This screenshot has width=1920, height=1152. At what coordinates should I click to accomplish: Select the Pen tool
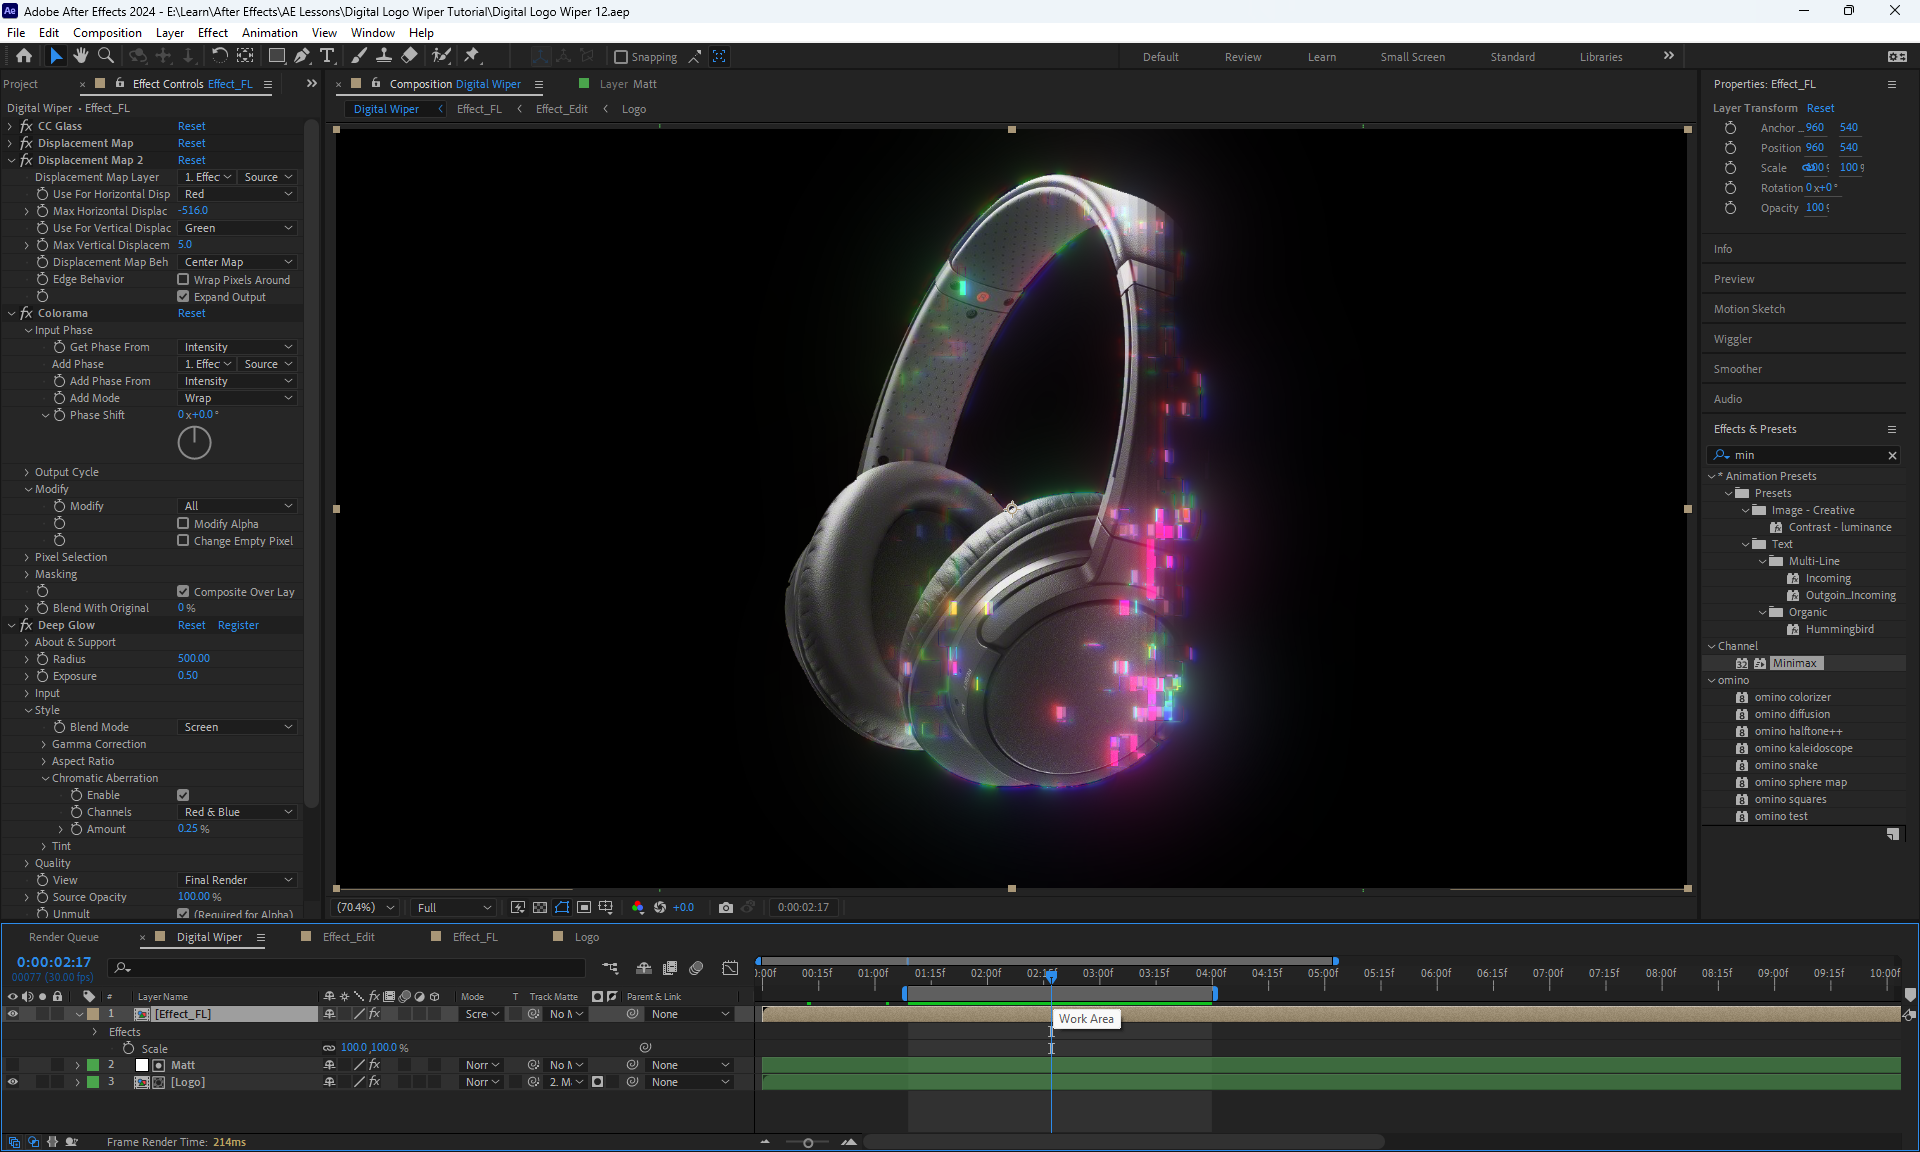pos(301,56)
